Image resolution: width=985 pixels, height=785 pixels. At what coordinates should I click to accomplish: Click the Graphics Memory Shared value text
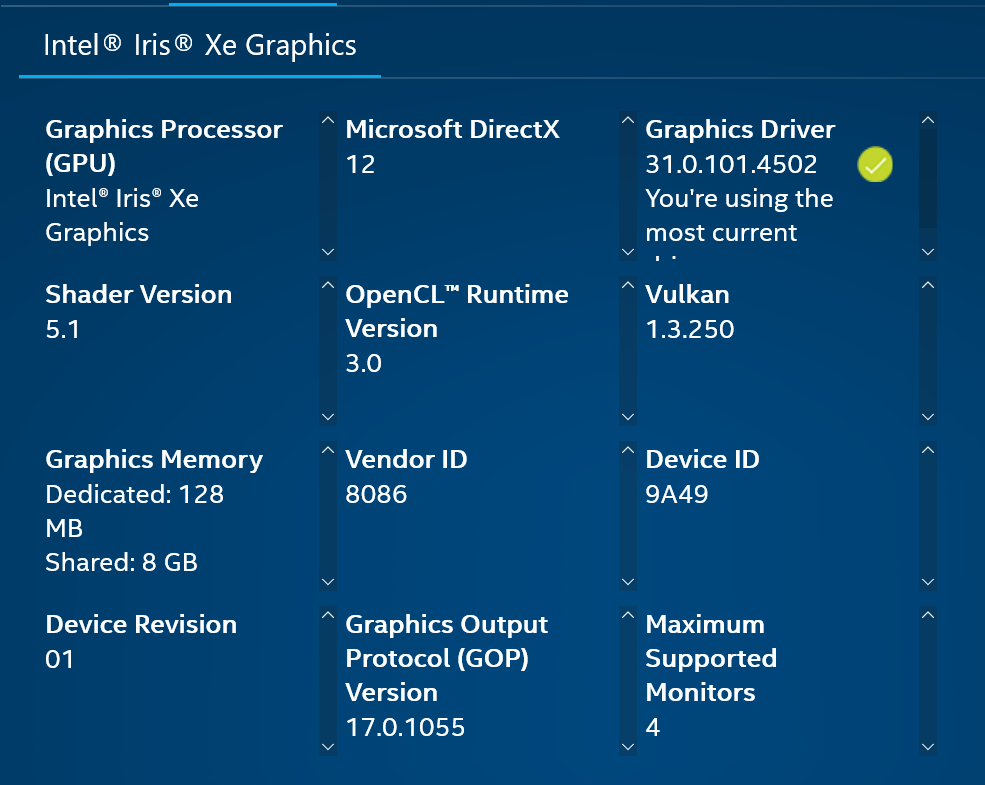pos(121,562)
